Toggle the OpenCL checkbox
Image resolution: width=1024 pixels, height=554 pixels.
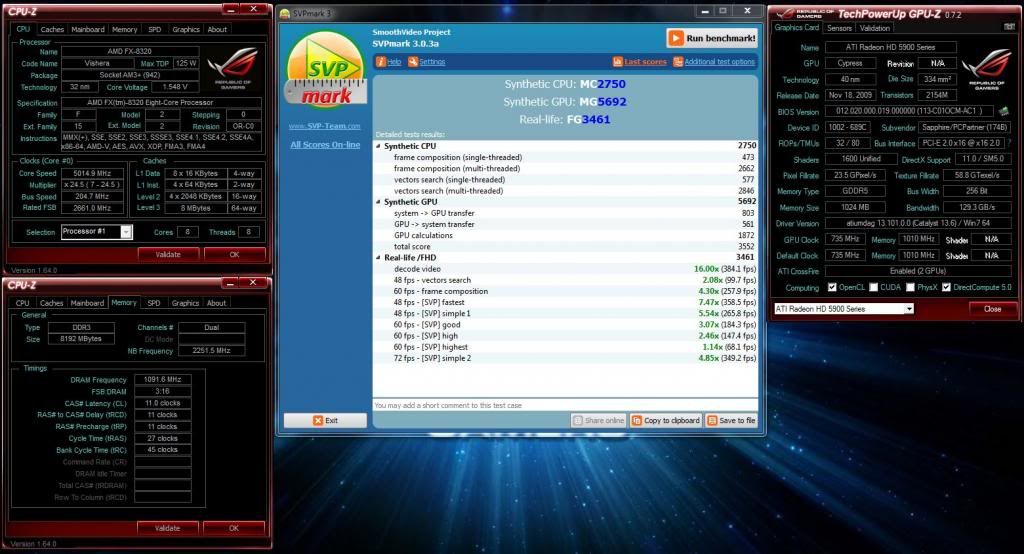click(x=833, y=288)
